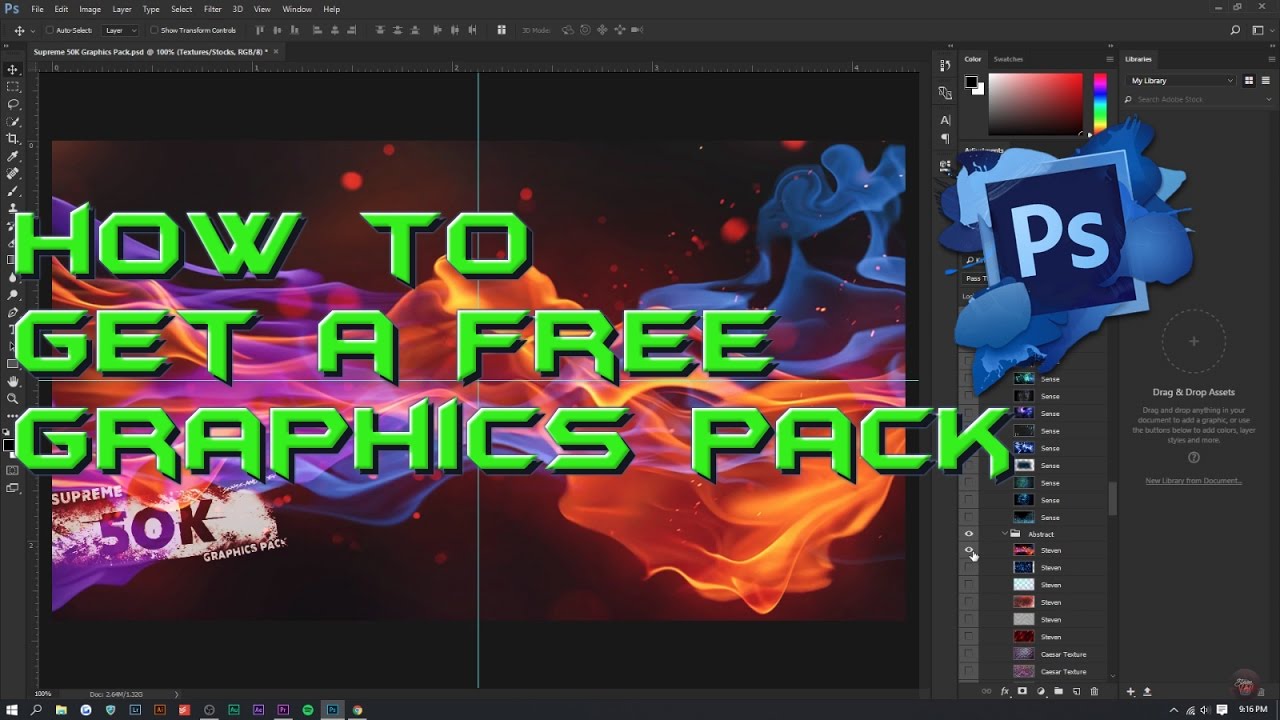The width and height of the screenshot is (1280, 720).
Task: Select the Crop tool
Action: [x=13, y=139]
